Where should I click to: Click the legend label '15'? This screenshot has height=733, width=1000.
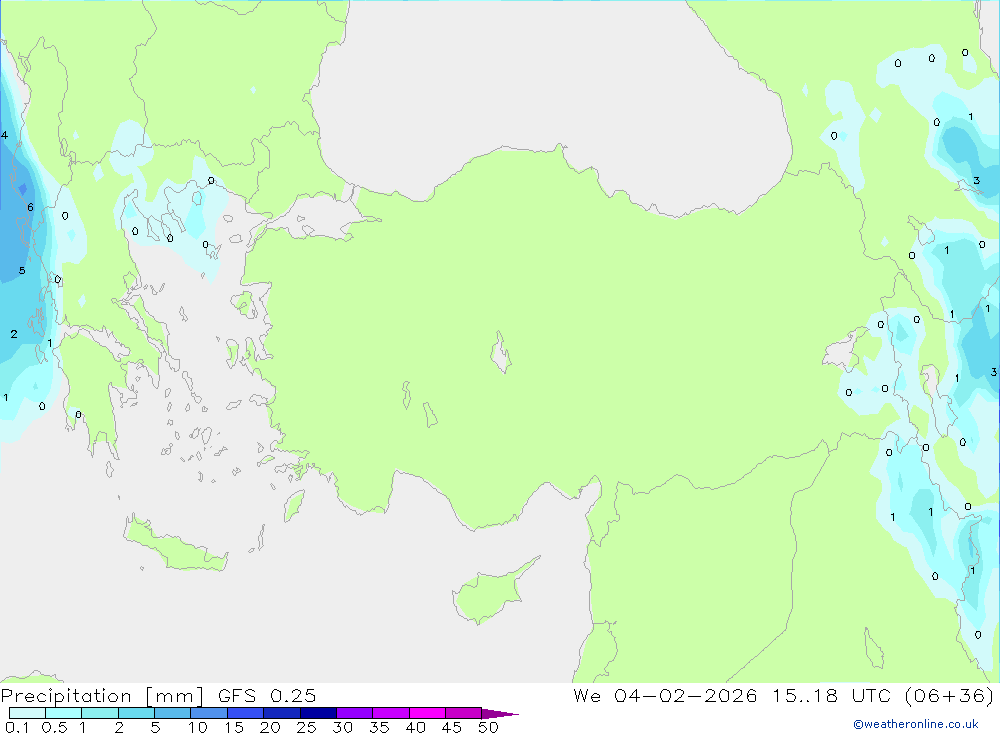click(x=234, y=727)
